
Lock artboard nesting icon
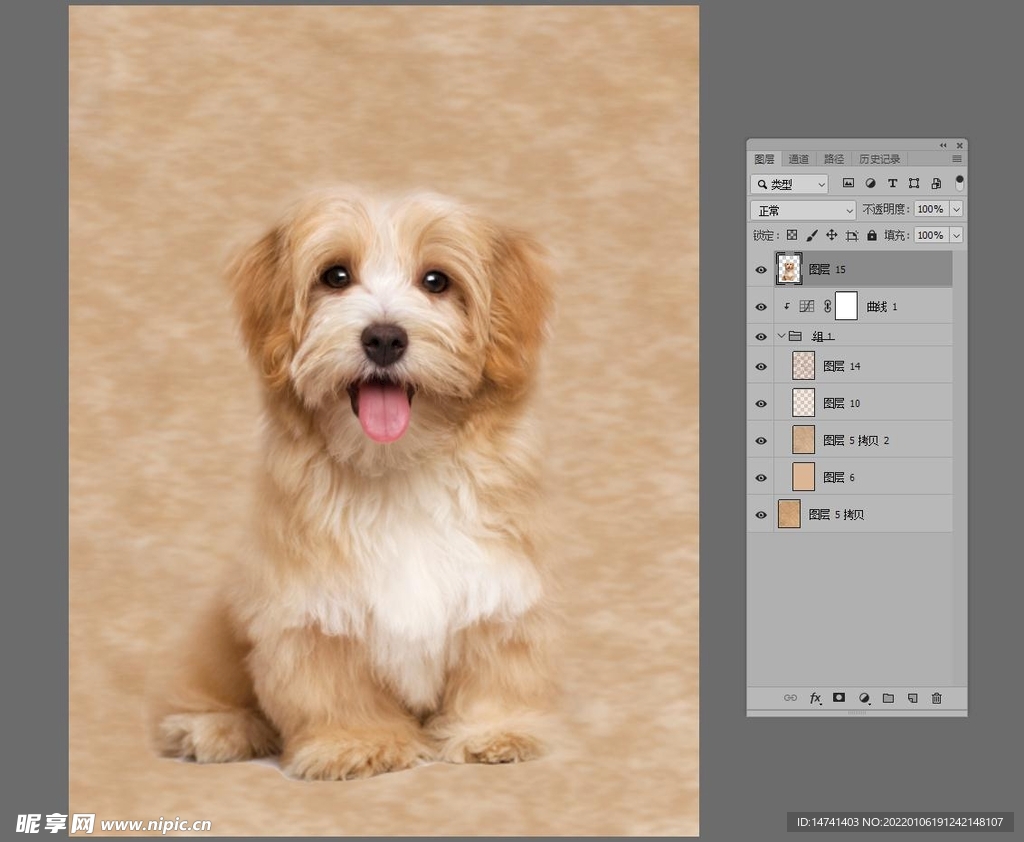coord(852,235)
